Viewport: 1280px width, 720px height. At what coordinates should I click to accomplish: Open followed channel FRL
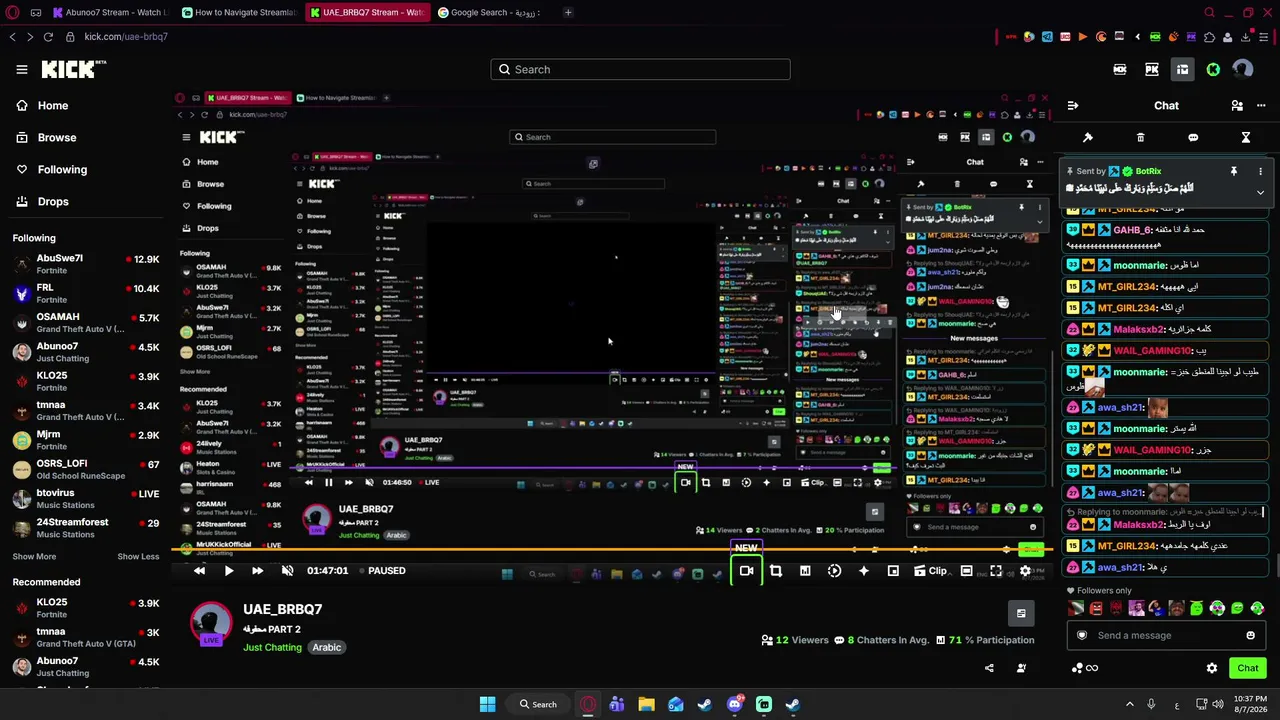(85, 293)
